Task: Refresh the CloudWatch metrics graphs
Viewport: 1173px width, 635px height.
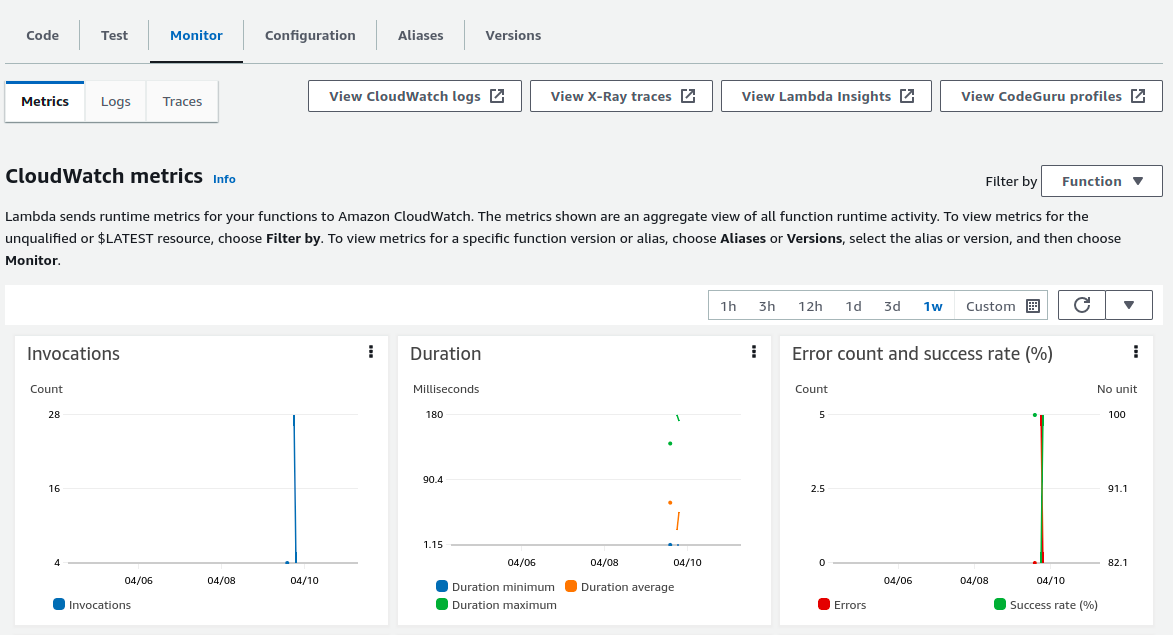Action: (x=1081, y=305)
